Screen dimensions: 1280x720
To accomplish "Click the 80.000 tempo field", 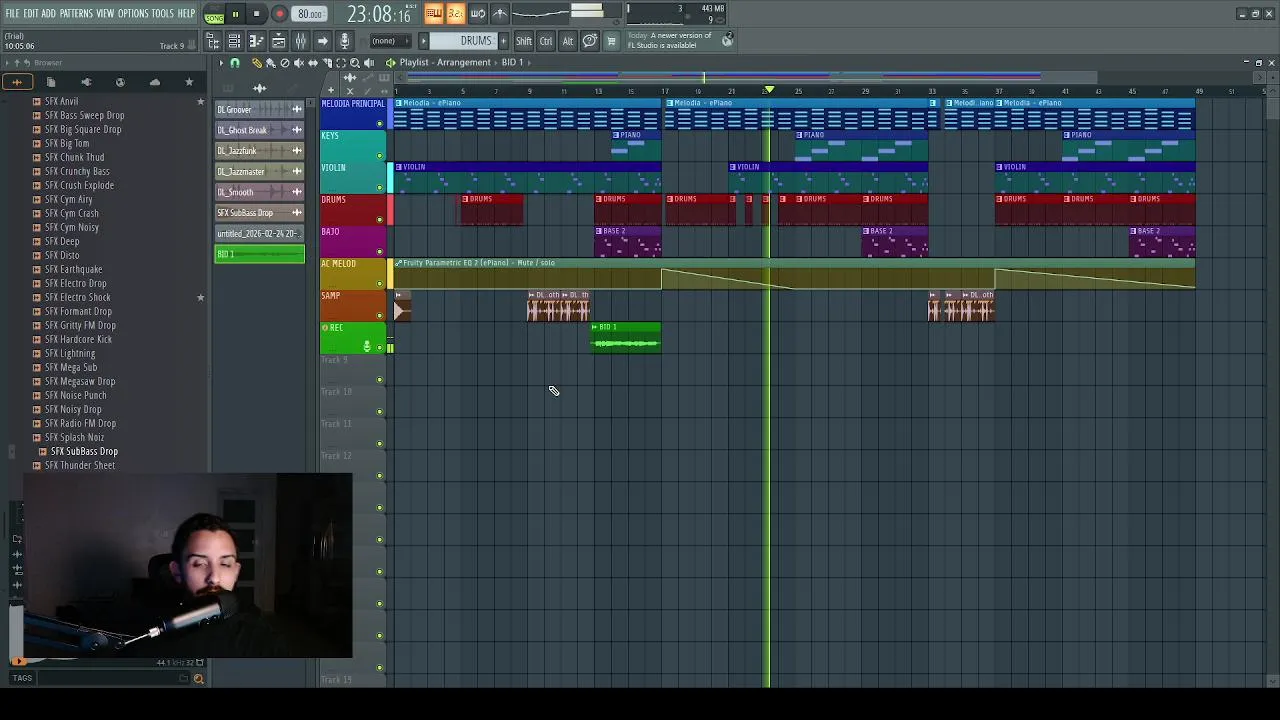I will point(310,15).
